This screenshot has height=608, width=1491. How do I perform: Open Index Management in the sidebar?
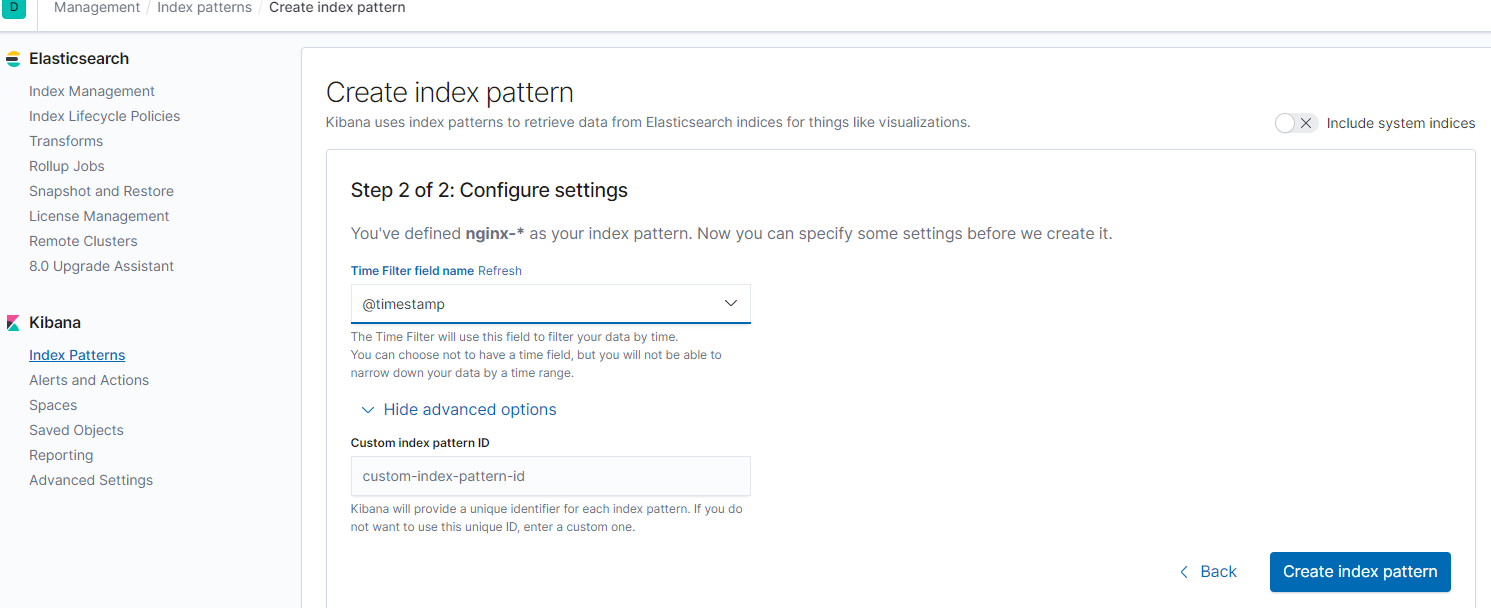tap(92, 91)
